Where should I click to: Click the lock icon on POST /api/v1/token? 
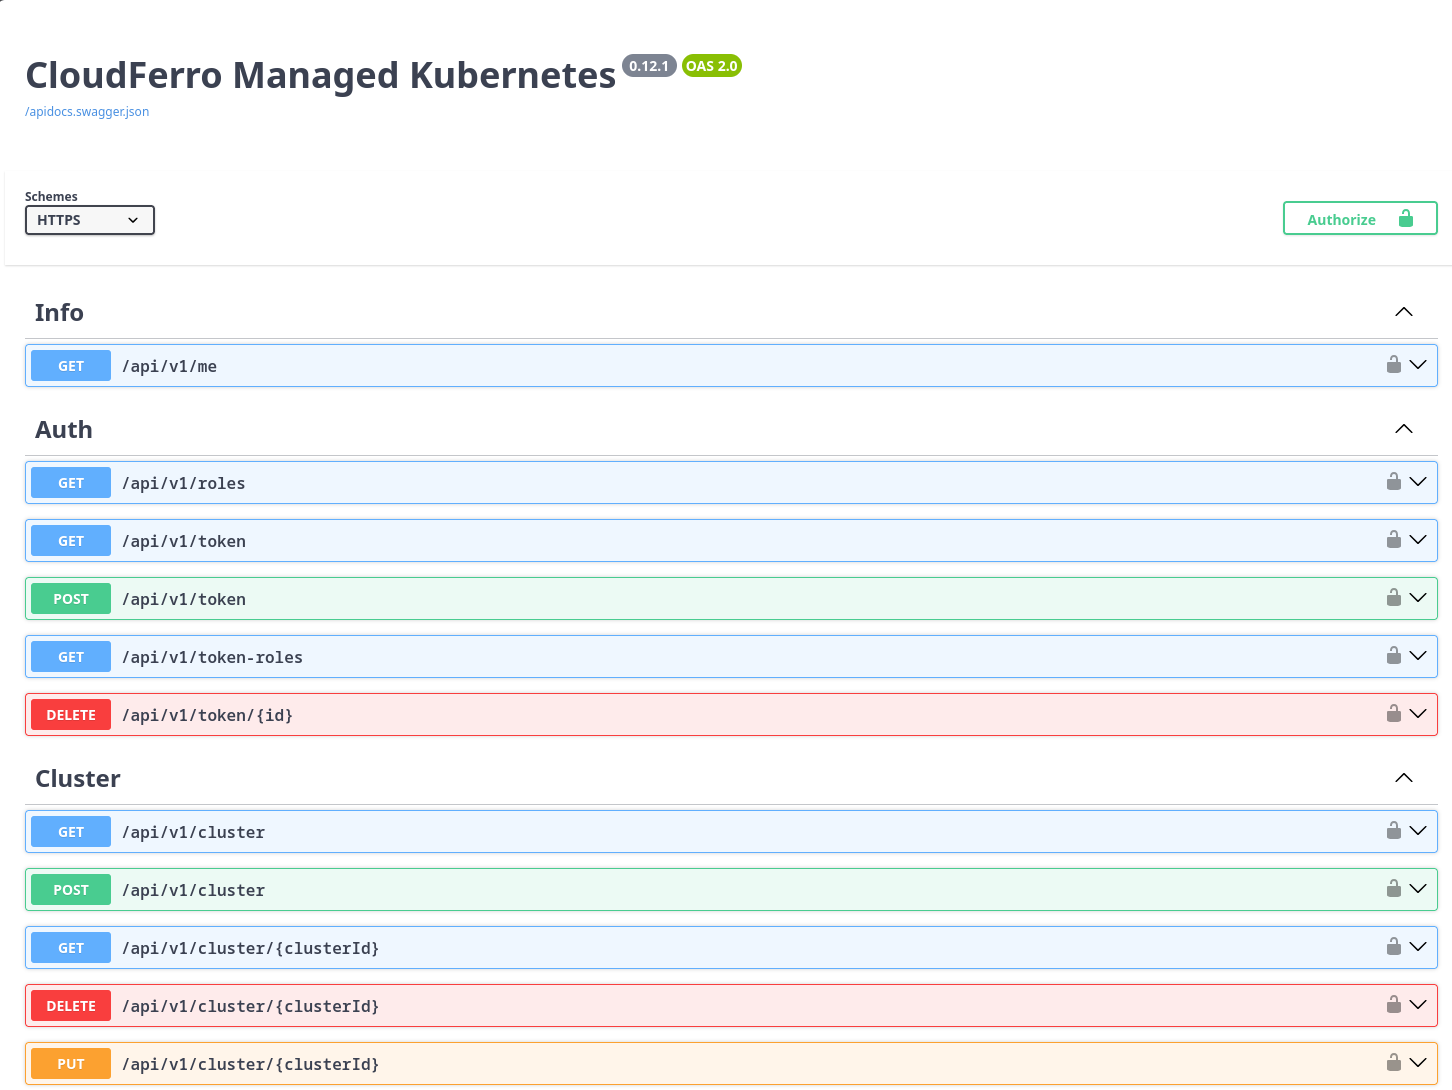pyautogui.click(x=1394, y=597)
